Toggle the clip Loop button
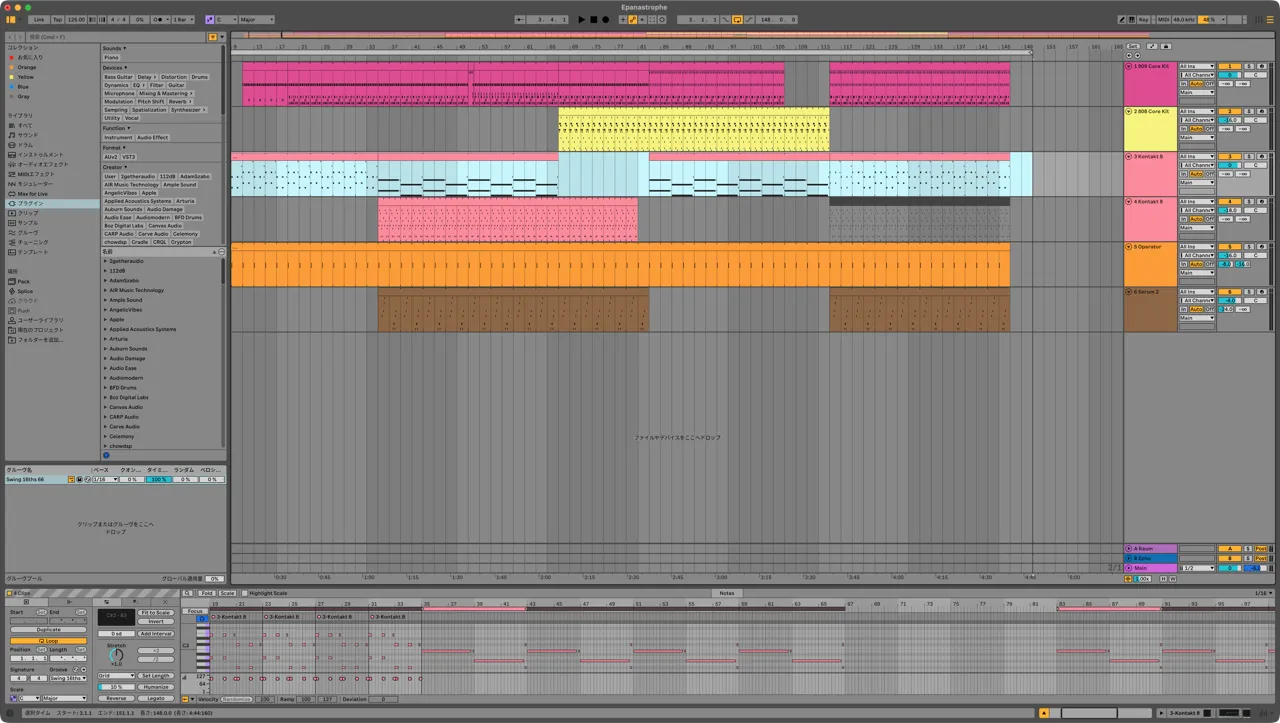Image resolution: width=1280 pixels, height=723 pixels. pyautogui.click(x=48, y=641)
